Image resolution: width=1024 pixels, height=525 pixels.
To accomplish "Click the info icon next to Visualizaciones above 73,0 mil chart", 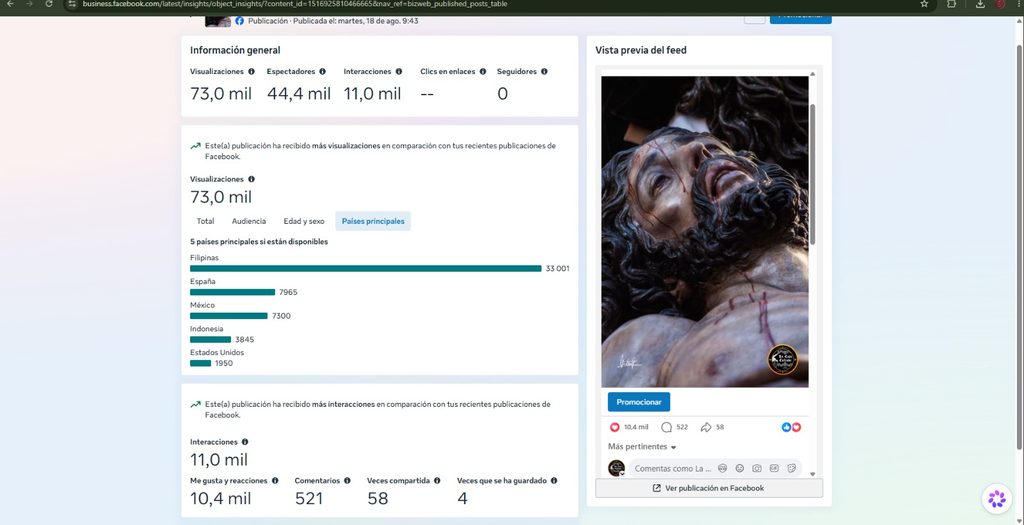I will click(251, 179).
